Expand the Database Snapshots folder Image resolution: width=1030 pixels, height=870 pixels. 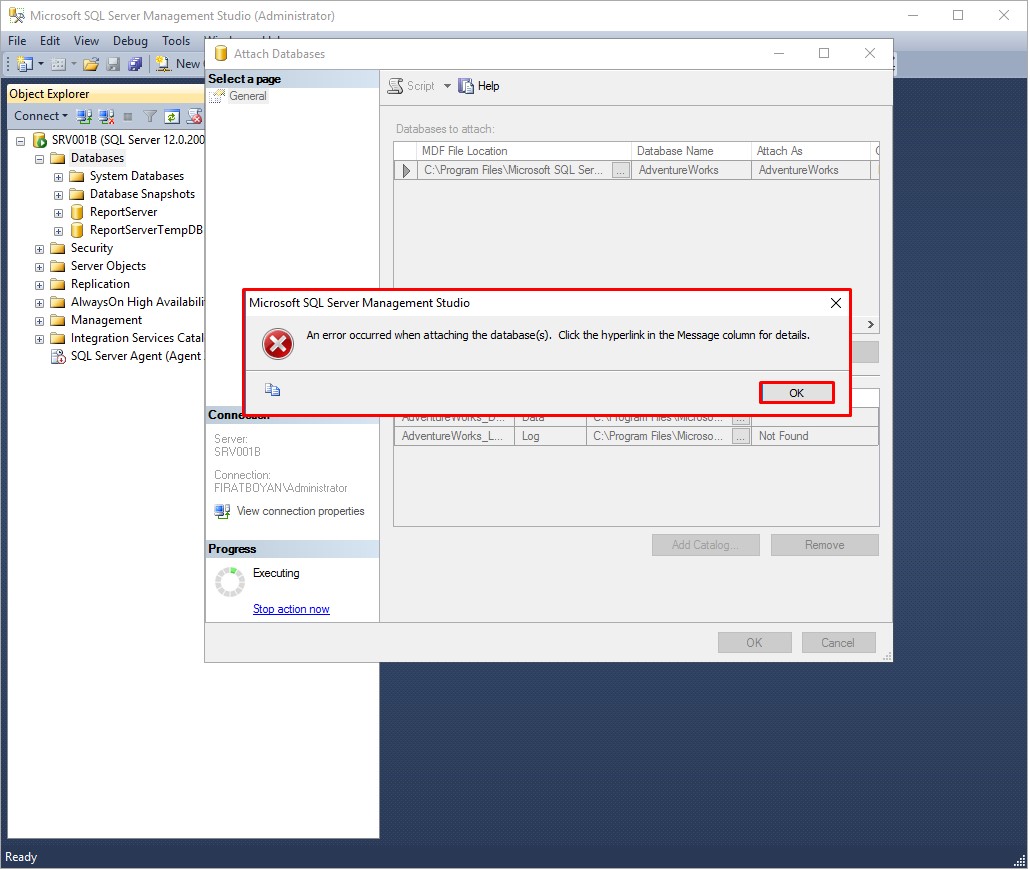(x=58, y=195)
